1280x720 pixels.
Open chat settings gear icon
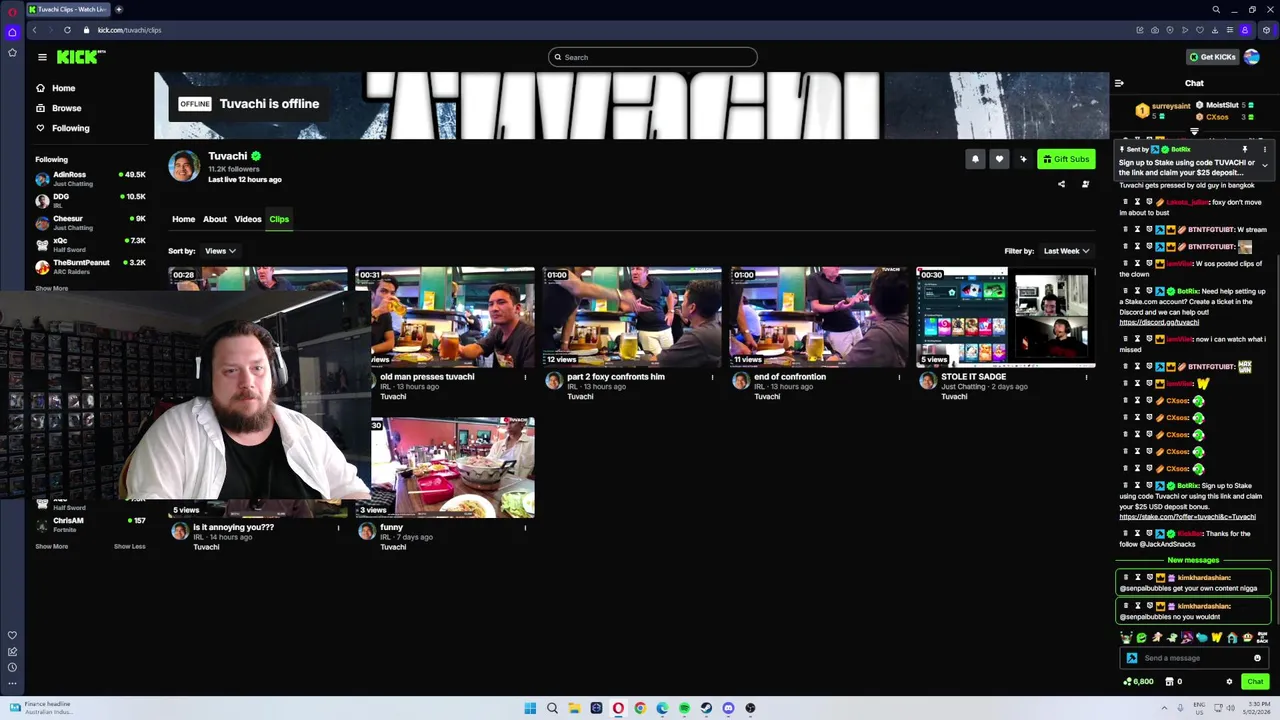[1230, 682]
